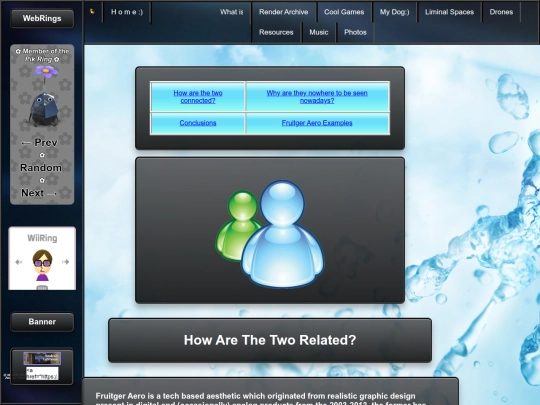The height and width of the screenshot is (405, 540).
Task: Click the Pikmin figure in Pik Ring widget
Action: tap(45, 96)
